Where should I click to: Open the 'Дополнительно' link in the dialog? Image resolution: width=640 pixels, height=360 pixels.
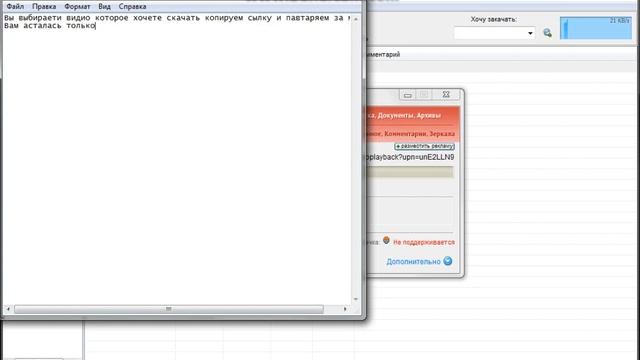click(413, 261)
